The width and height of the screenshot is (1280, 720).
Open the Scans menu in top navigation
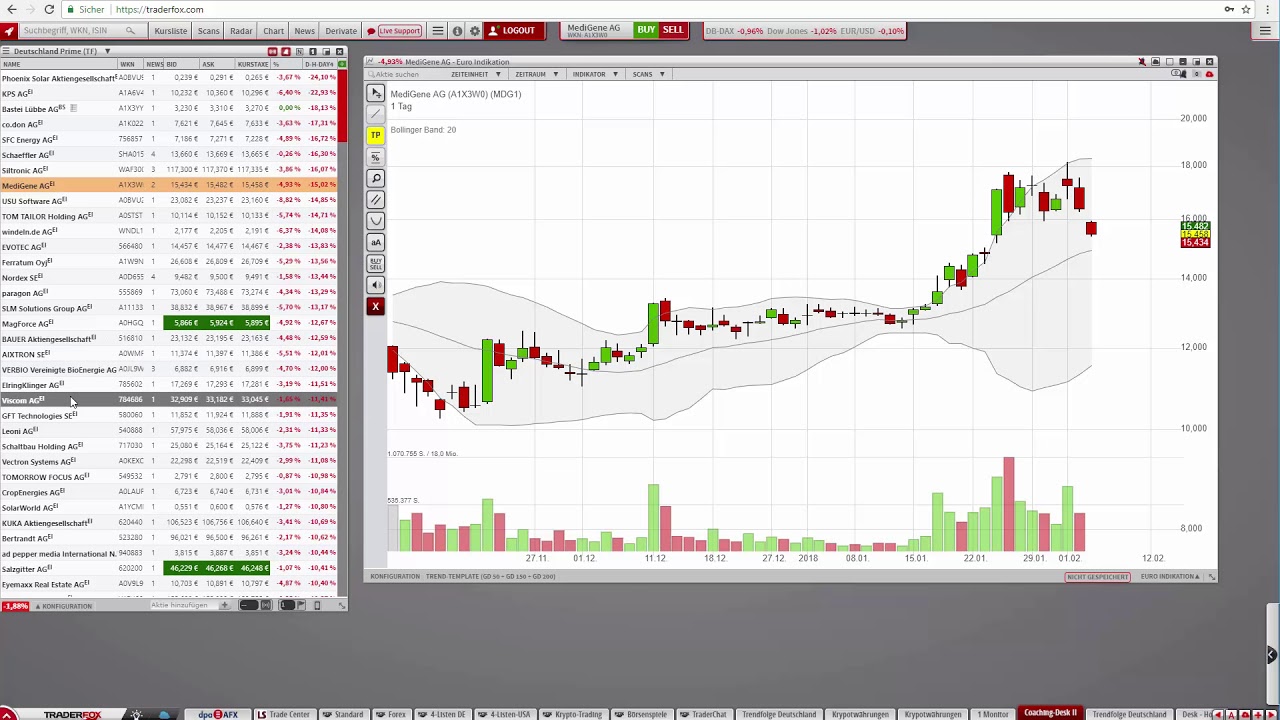(208, 31)
